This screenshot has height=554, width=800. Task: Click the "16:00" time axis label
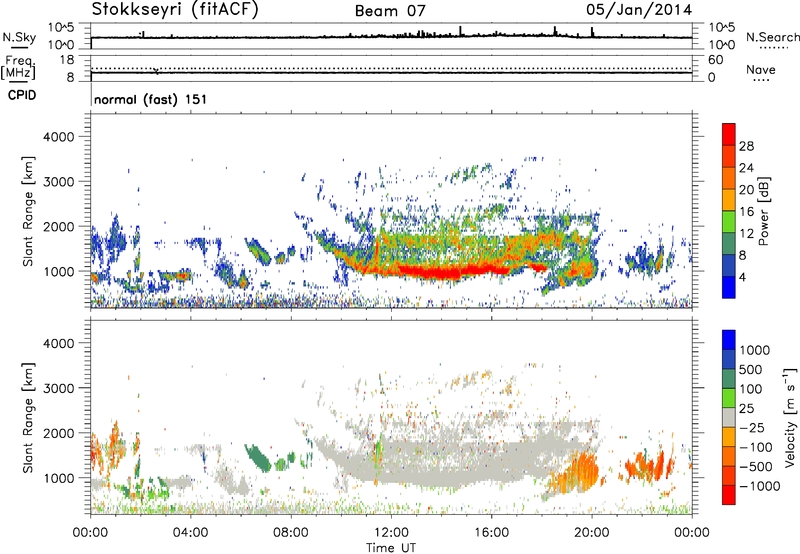[491, 533]
